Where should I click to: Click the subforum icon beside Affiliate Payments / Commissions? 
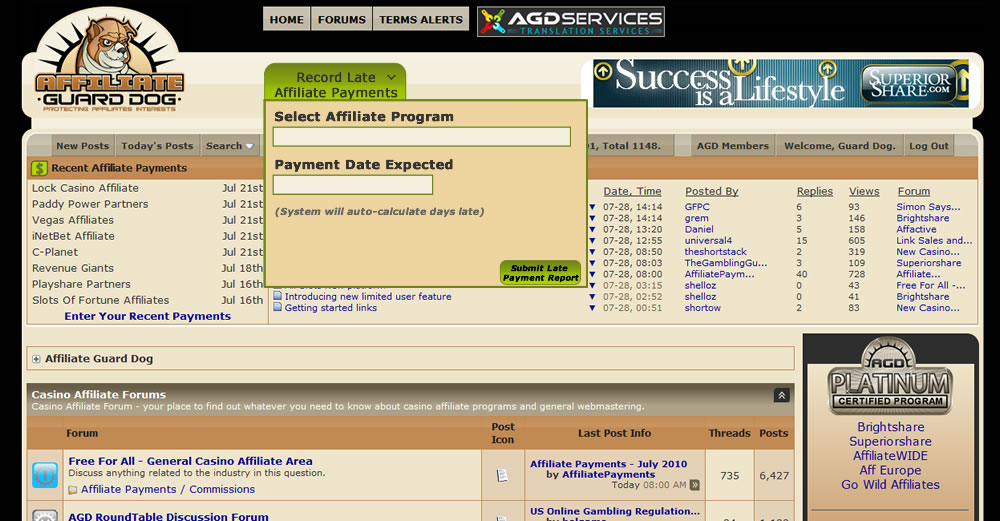point(73,490)
